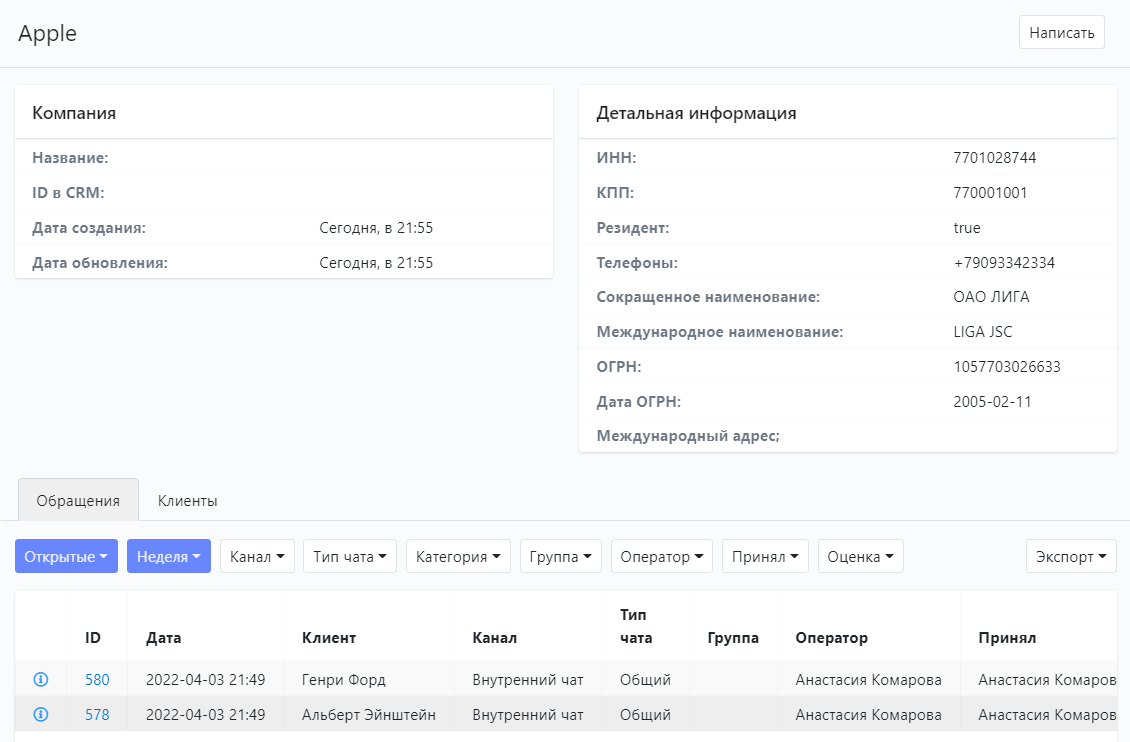
Task: Select client name Генри Форд
Action: [x=344, y=679]
